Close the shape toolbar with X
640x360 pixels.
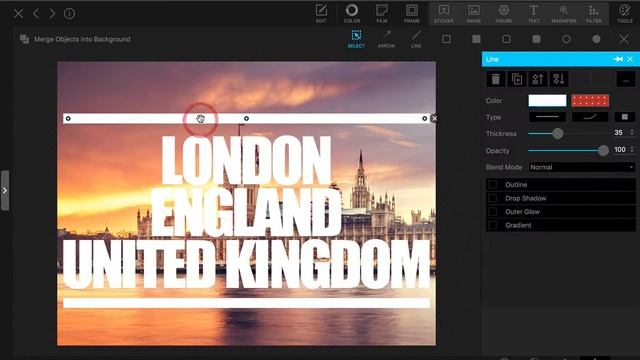point(624,39)
